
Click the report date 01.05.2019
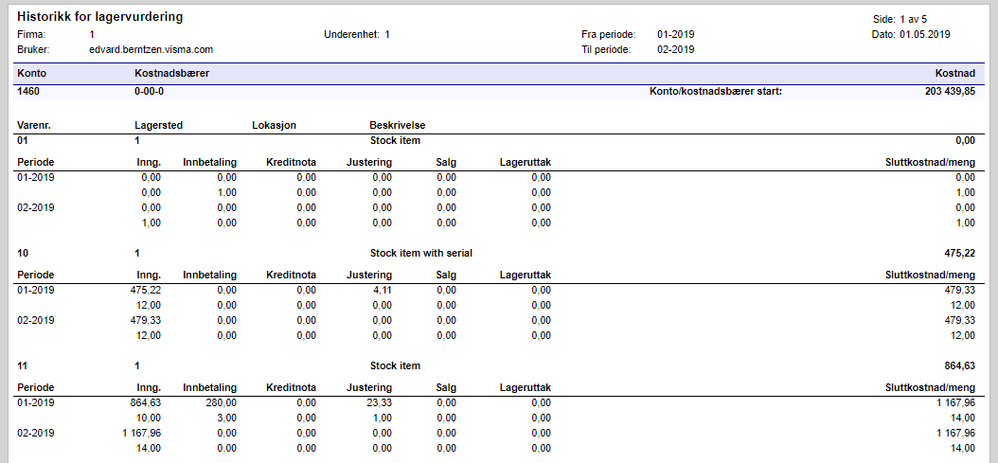point(925,34)
